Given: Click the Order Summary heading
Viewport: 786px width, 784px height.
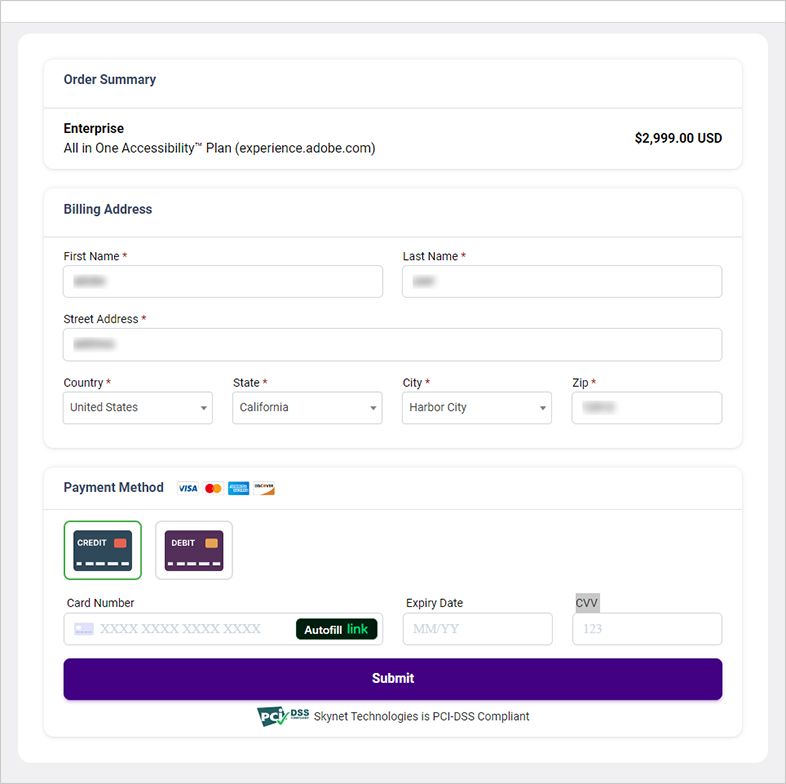Looking at the screenshot, I should click(110, 80).
